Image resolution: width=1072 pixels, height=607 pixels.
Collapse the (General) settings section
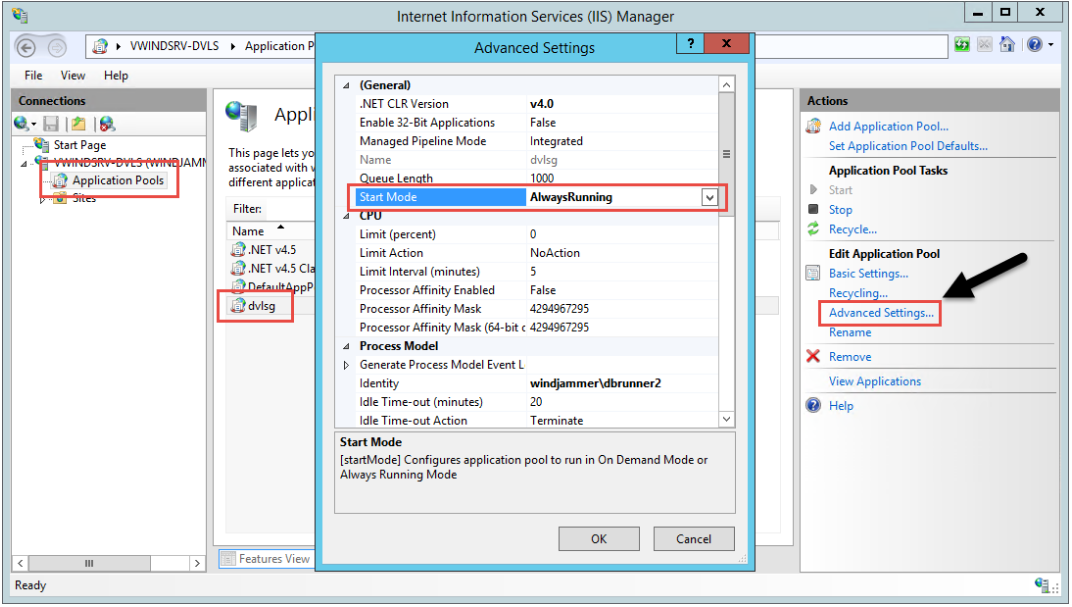tap(347, 86)
